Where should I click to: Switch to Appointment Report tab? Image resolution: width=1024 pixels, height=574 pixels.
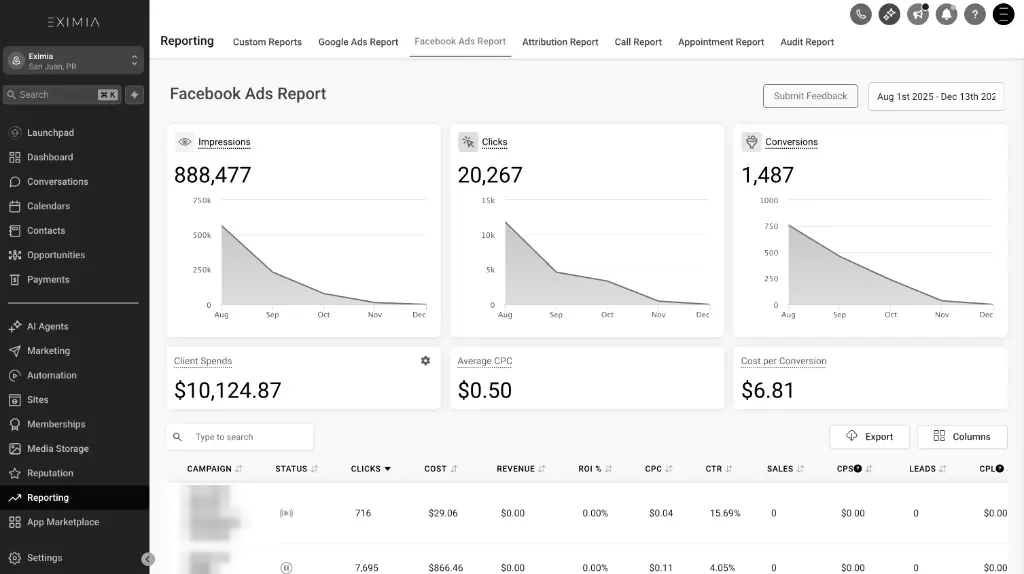pyautogui.click(x=721, y=42)
